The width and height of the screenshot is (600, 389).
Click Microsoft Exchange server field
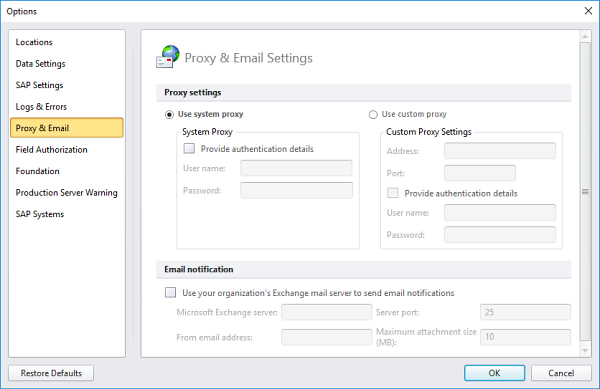[x=326, y=312]
